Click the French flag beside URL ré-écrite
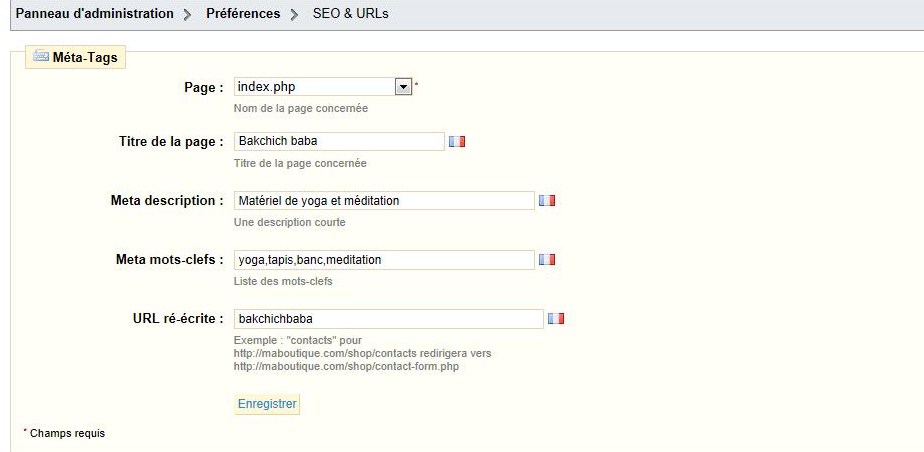924x452 pixels. pyautogui.click(x=556, y=318)
